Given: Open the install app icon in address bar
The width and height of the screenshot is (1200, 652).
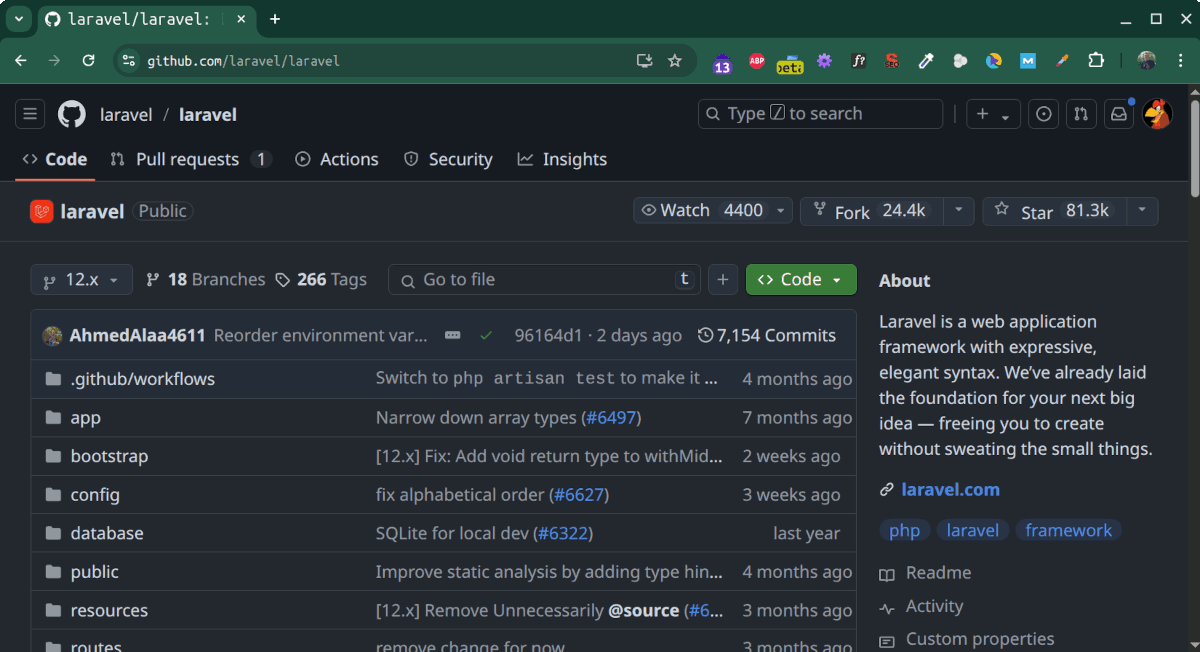Looking at the screenshot, I should [x=645, y=61].
